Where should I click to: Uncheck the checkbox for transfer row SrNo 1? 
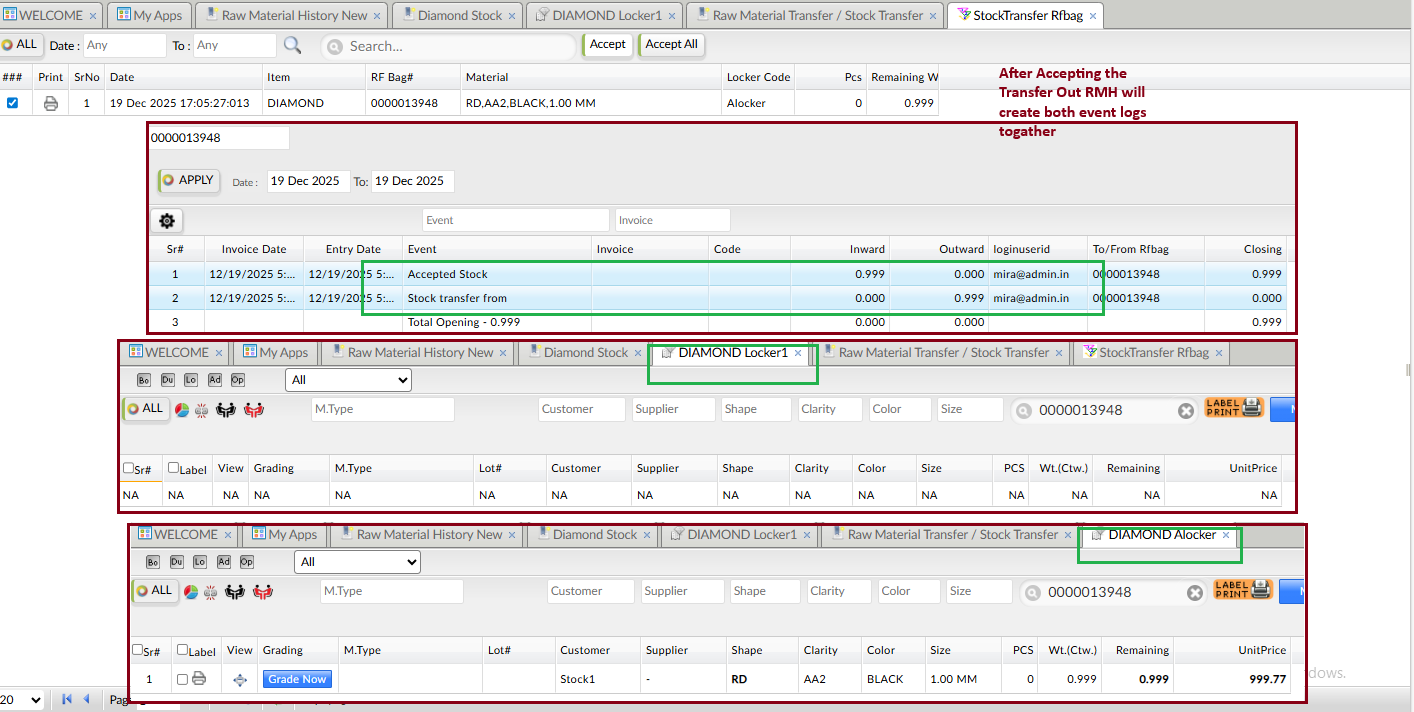(x=12, y=103)
